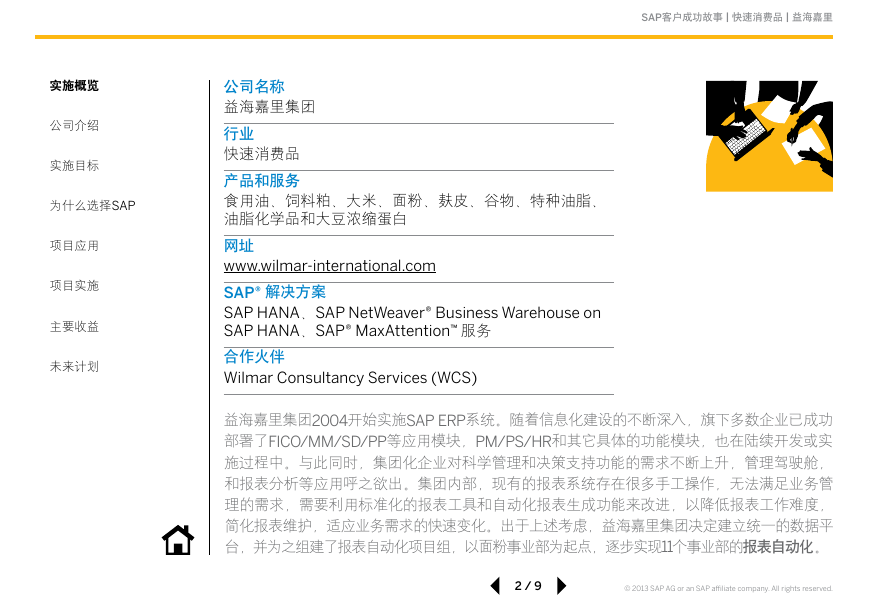Open the 实施目标 section
This screenshot has width=869, height=612.
point(74,165)
